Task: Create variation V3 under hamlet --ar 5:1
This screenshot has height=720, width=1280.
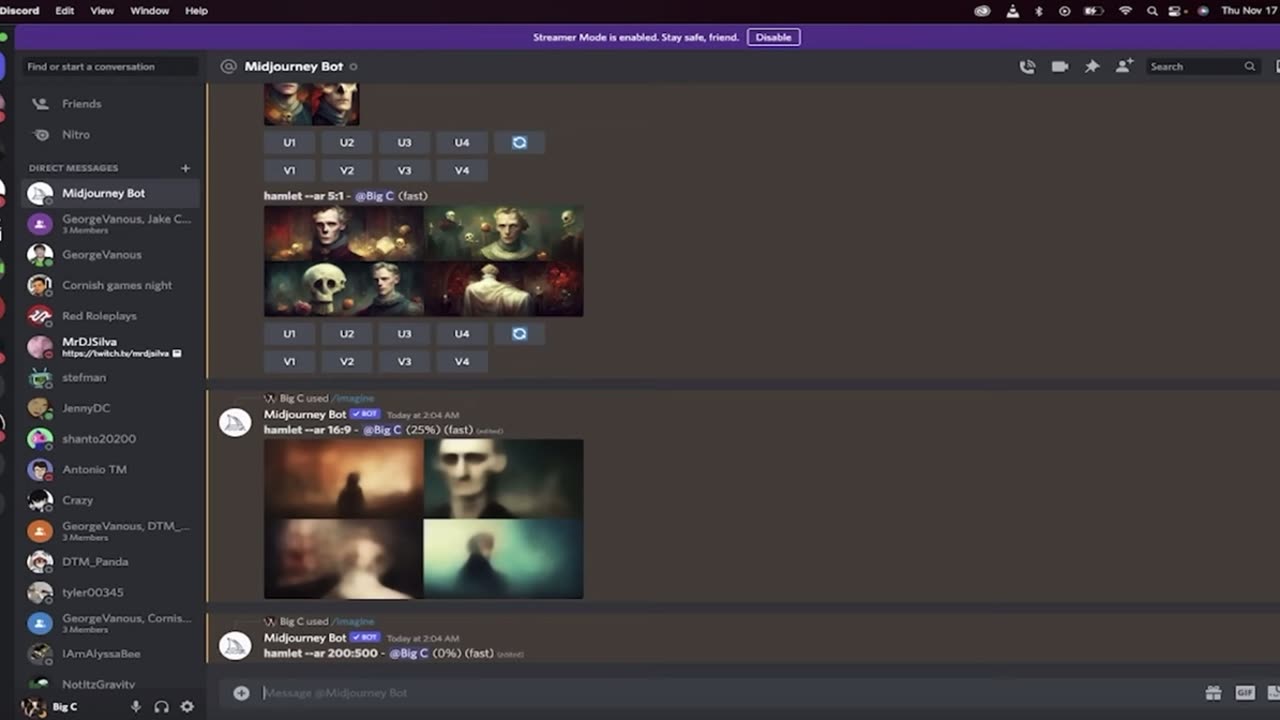Action: 404,362
